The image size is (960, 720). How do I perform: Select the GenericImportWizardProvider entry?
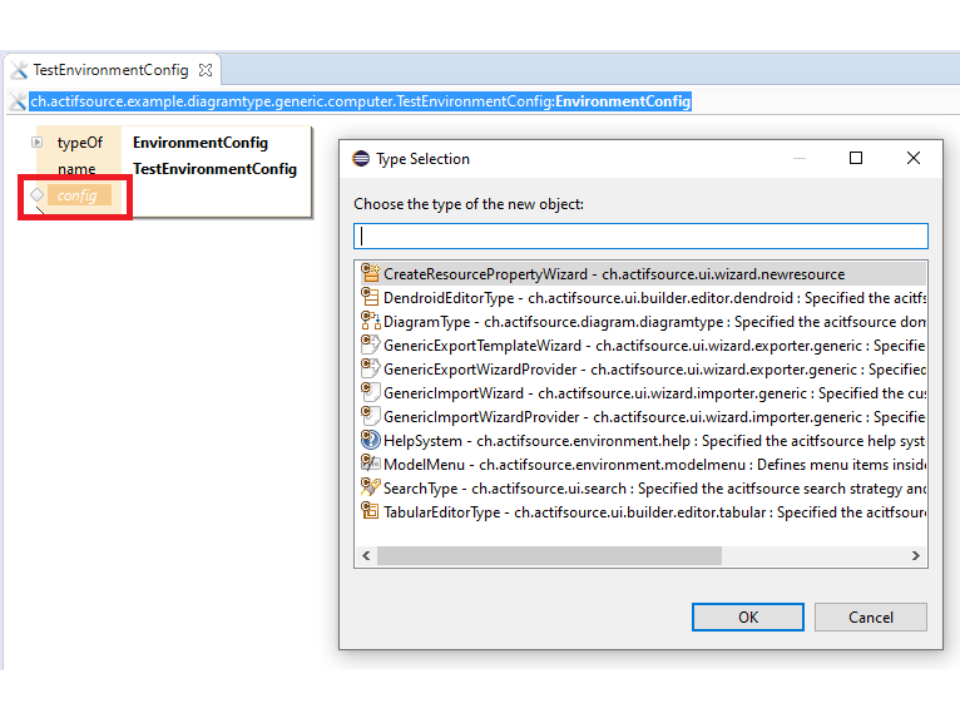[x=480, y=417]
